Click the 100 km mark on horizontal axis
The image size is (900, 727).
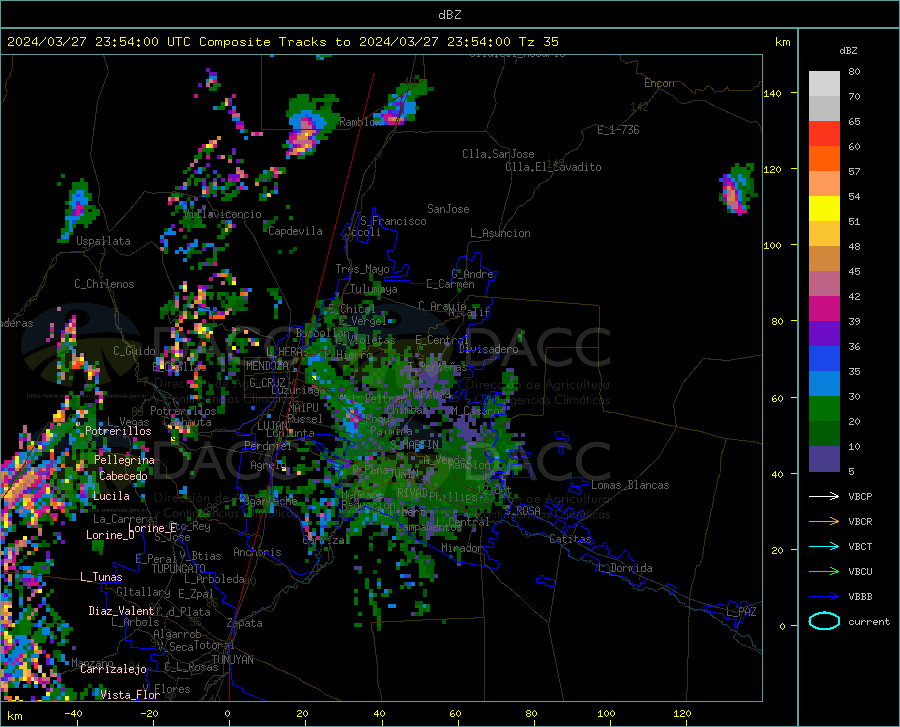tap(606, 714)
